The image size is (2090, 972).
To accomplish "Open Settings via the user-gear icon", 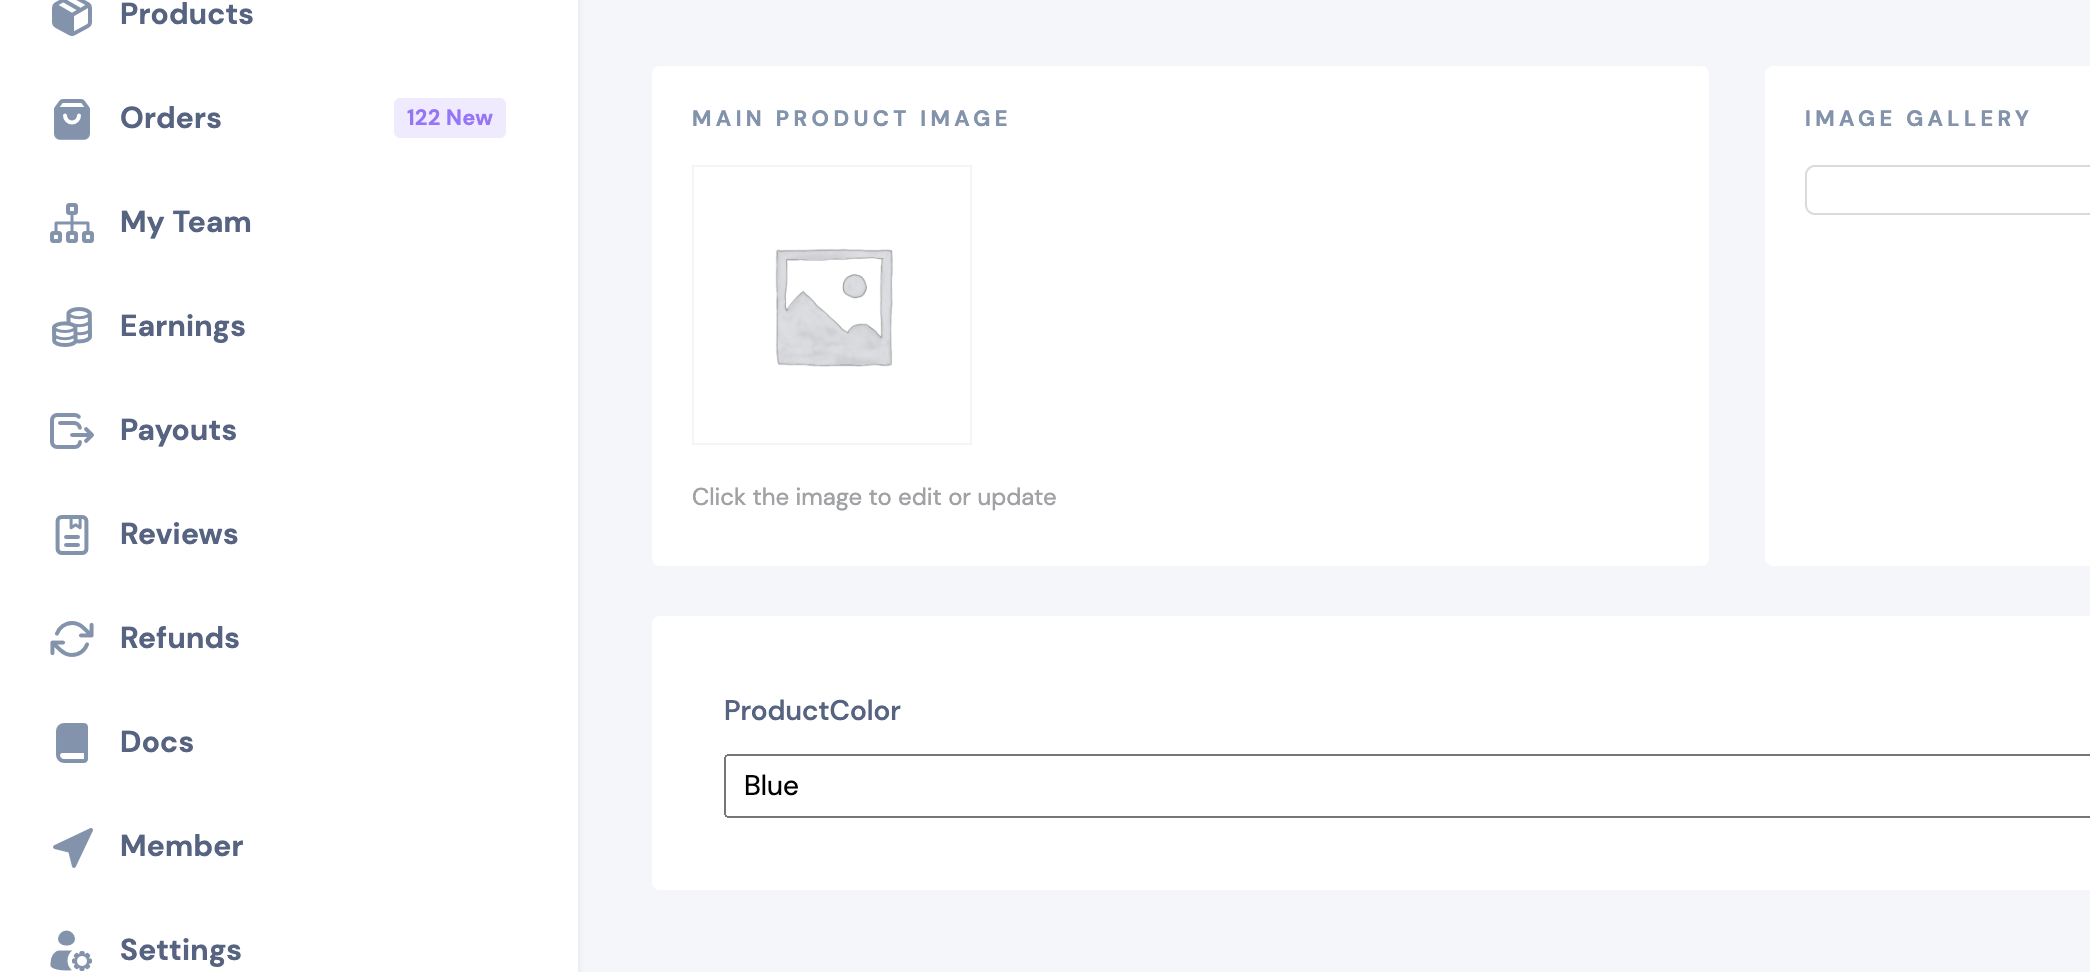I will (71, 948).
